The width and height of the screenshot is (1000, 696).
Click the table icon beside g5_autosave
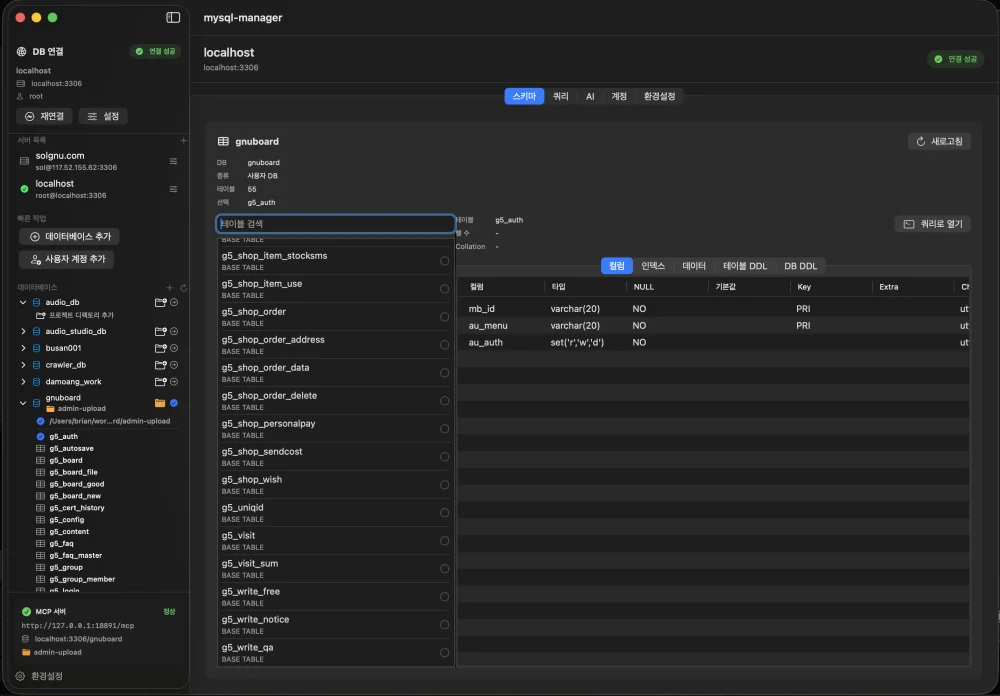pyautogui.click(x=40, y=448)
